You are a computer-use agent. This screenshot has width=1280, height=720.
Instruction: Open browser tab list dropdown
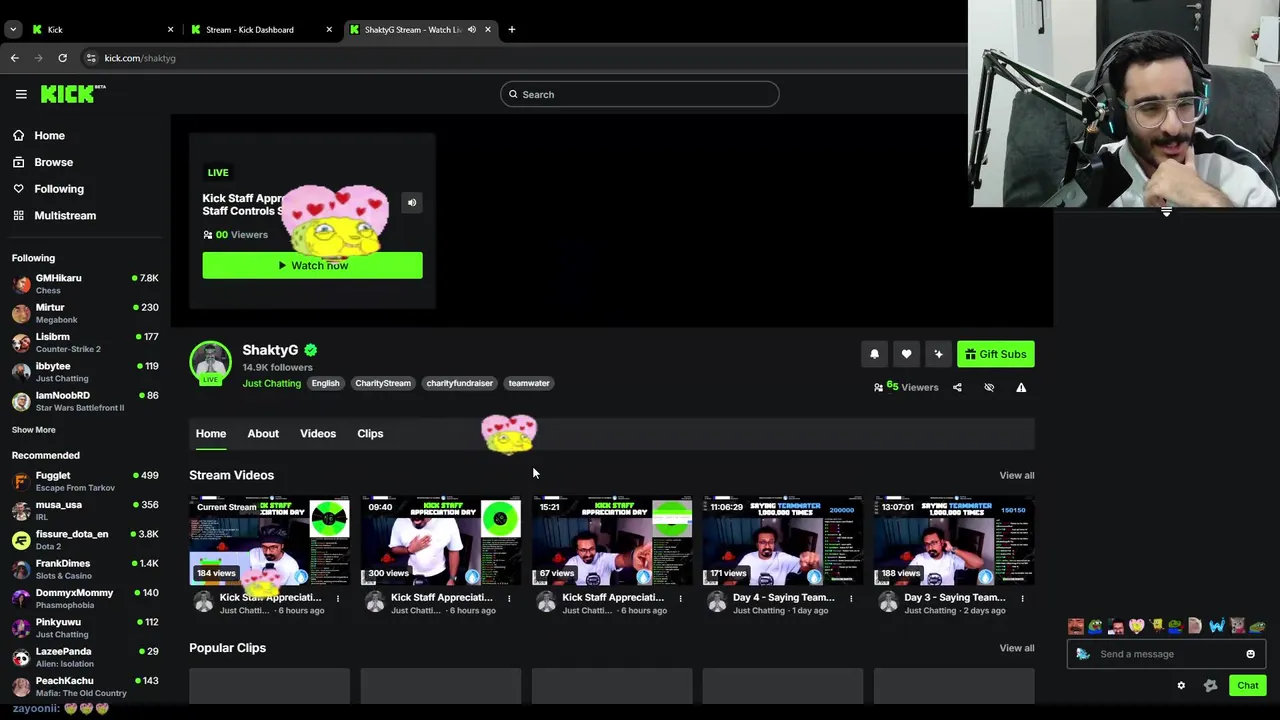pos(13,29)
